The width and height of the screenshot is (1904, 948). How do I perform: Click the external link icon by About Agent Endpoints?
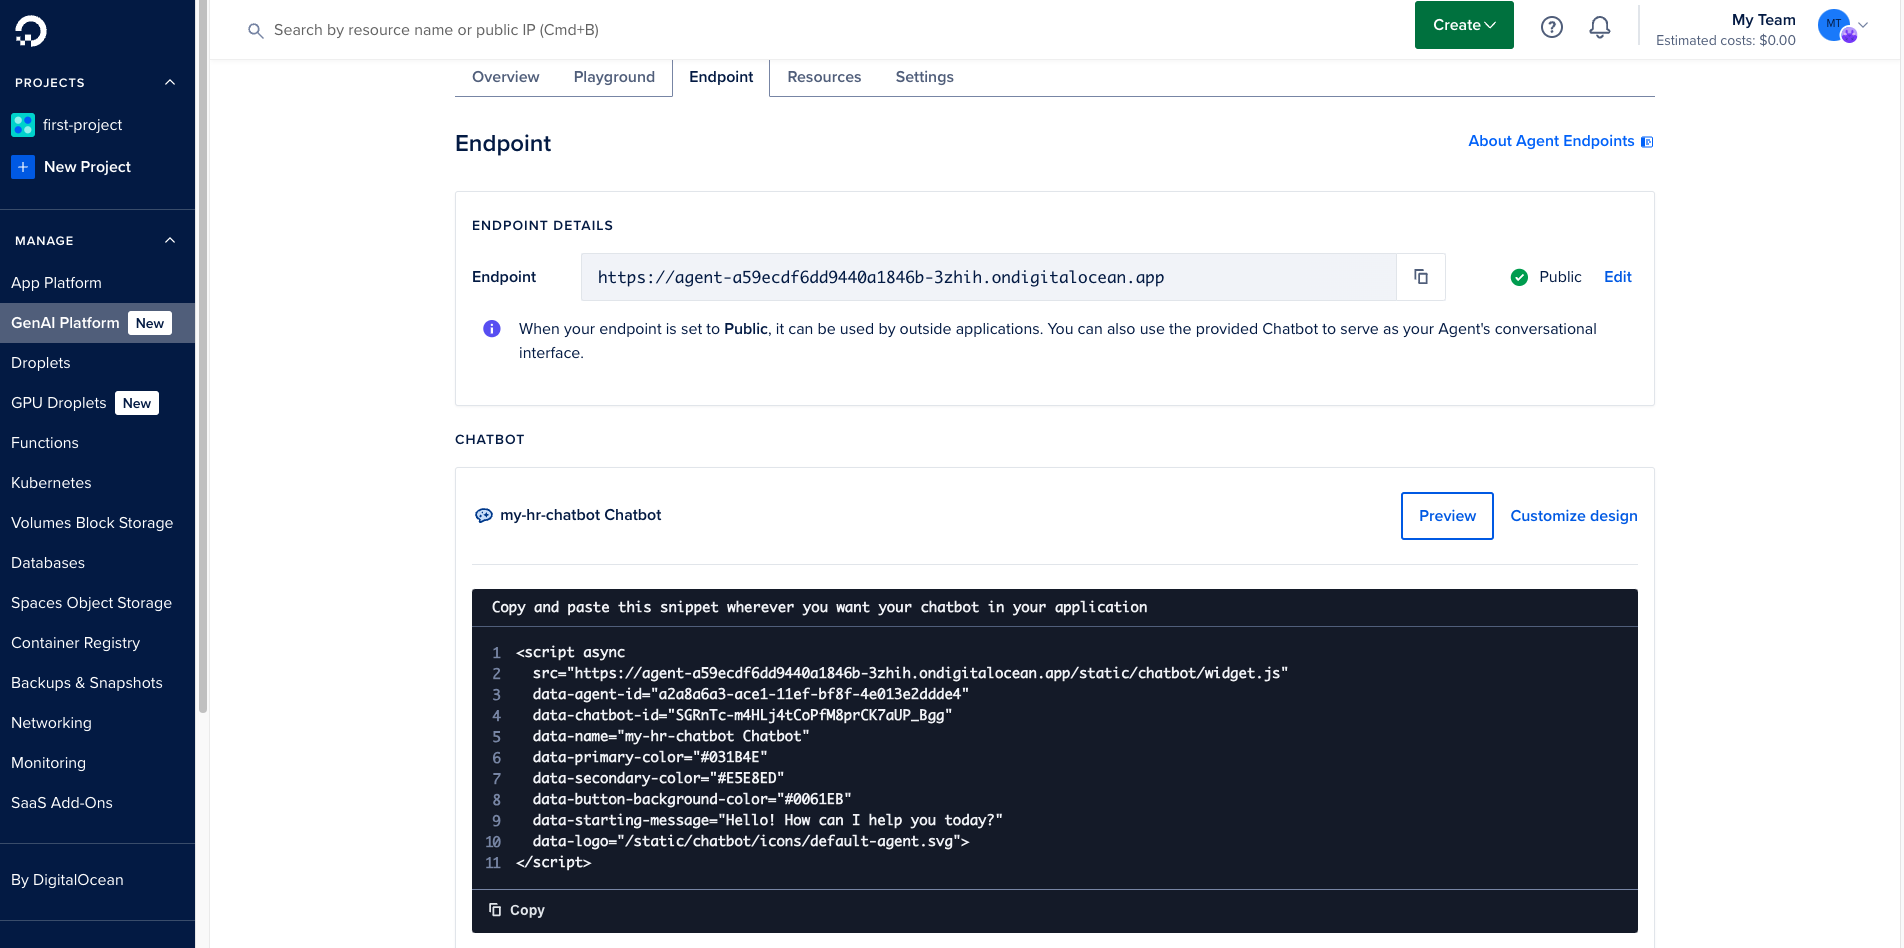coord(1647,142)
